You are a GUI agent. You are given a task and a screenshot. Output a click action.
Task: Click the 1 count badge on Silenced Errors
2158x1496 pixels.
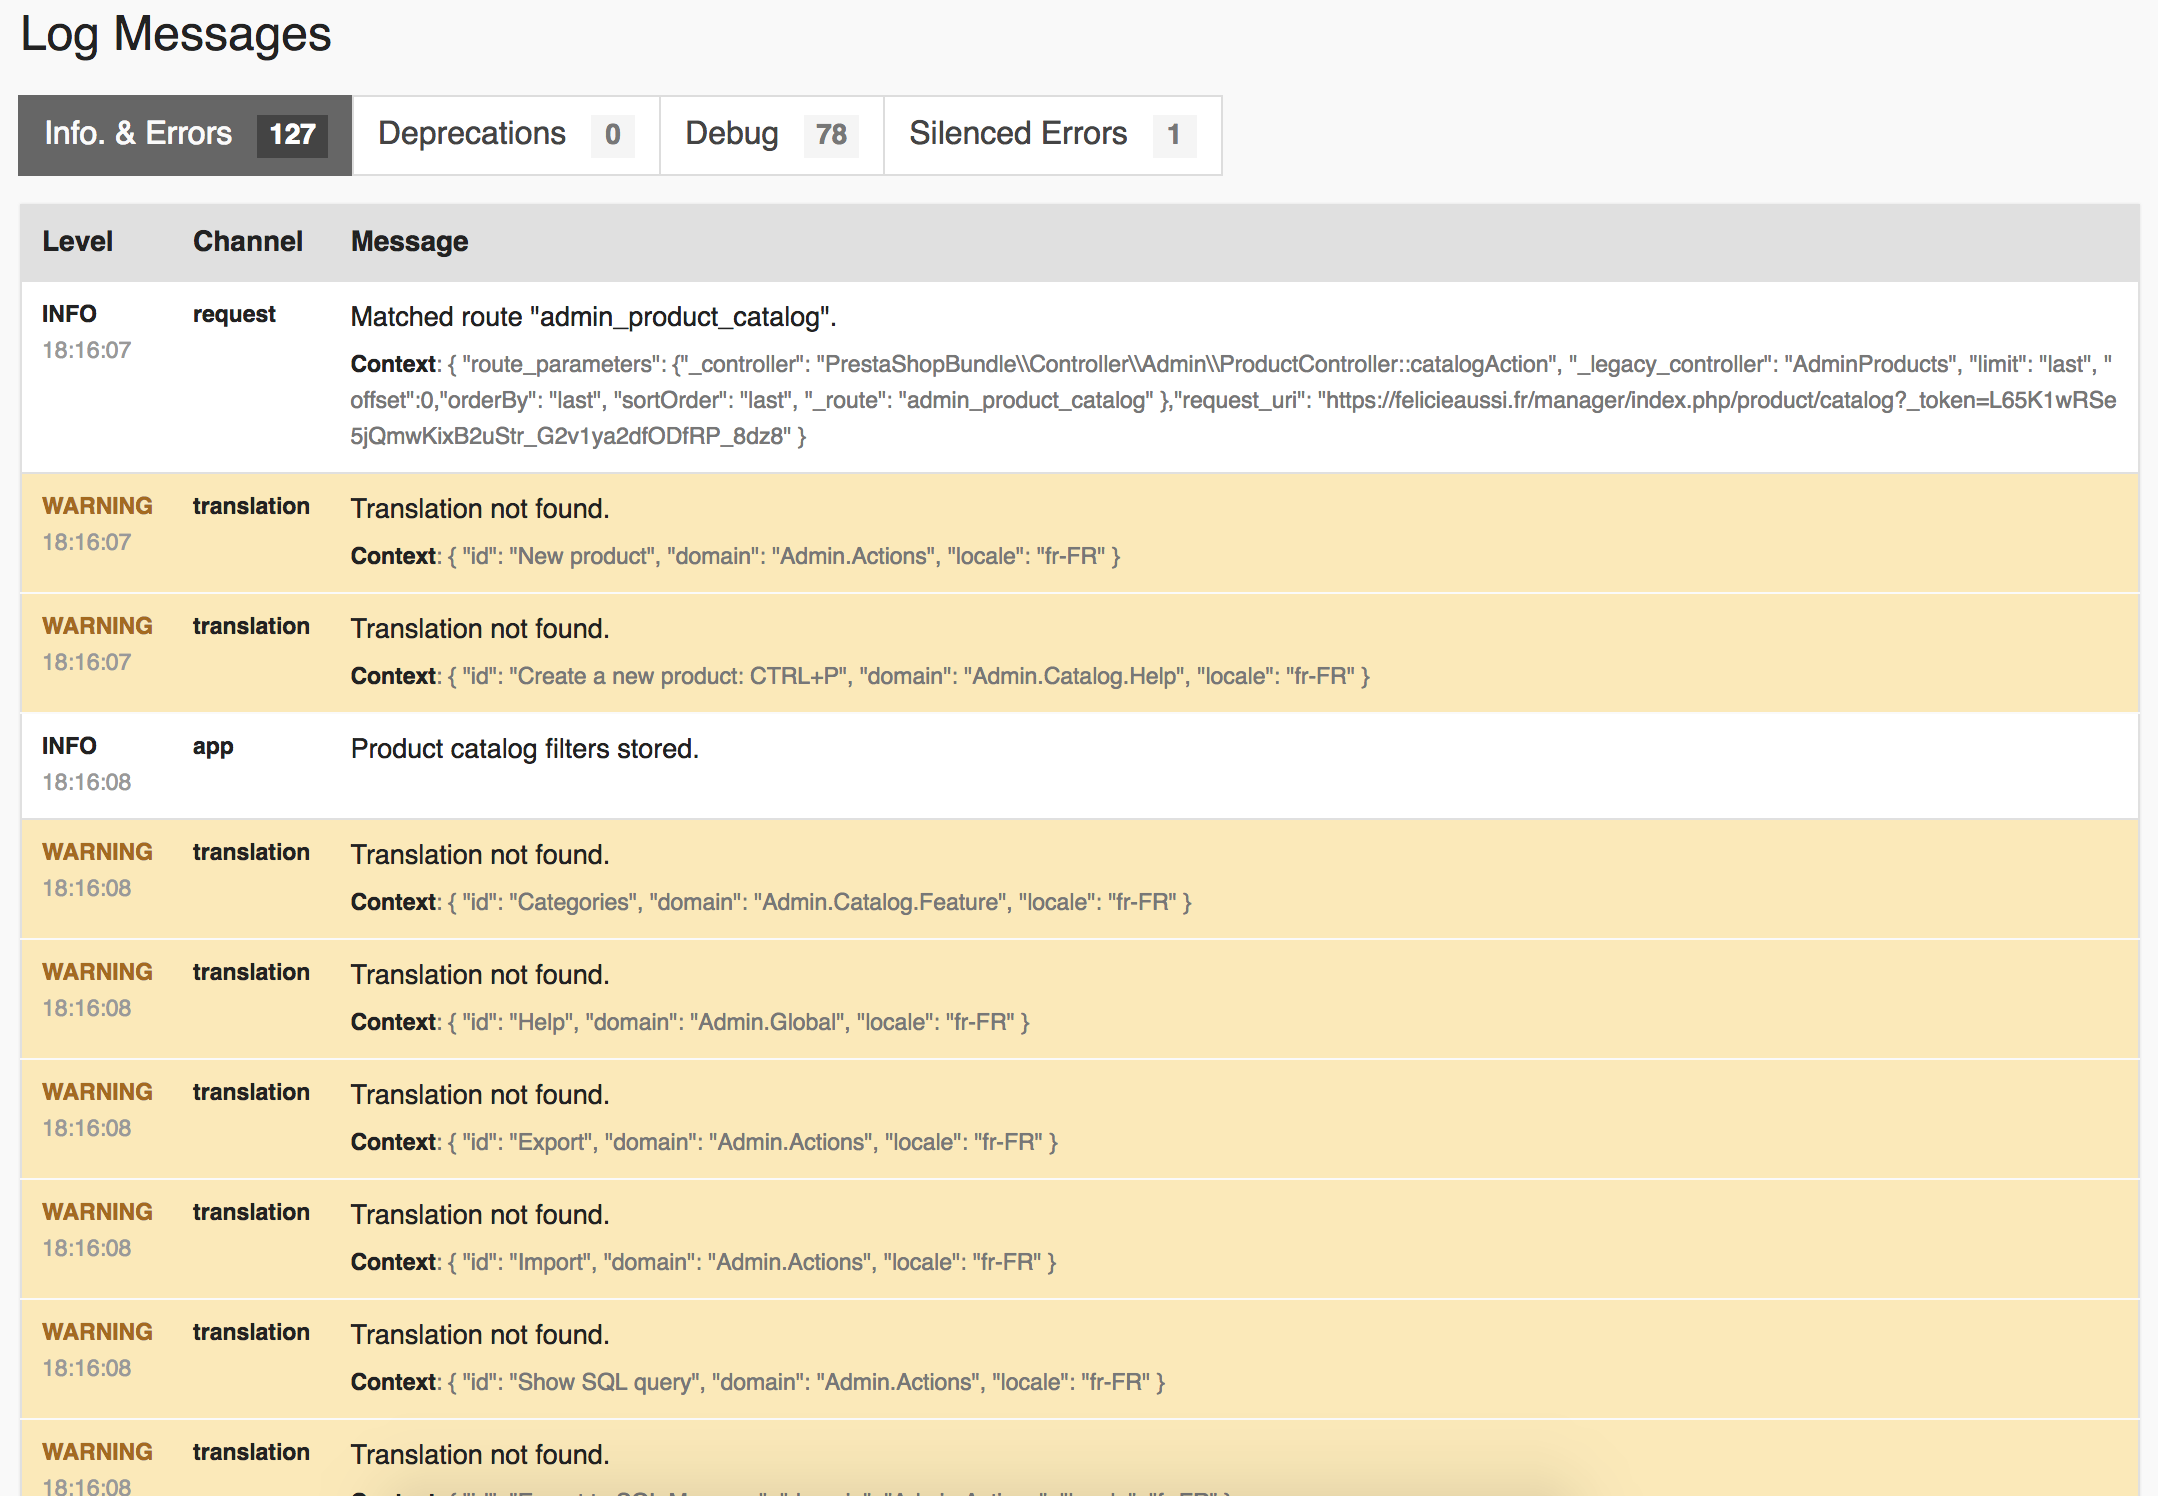tap(1174, 135)
